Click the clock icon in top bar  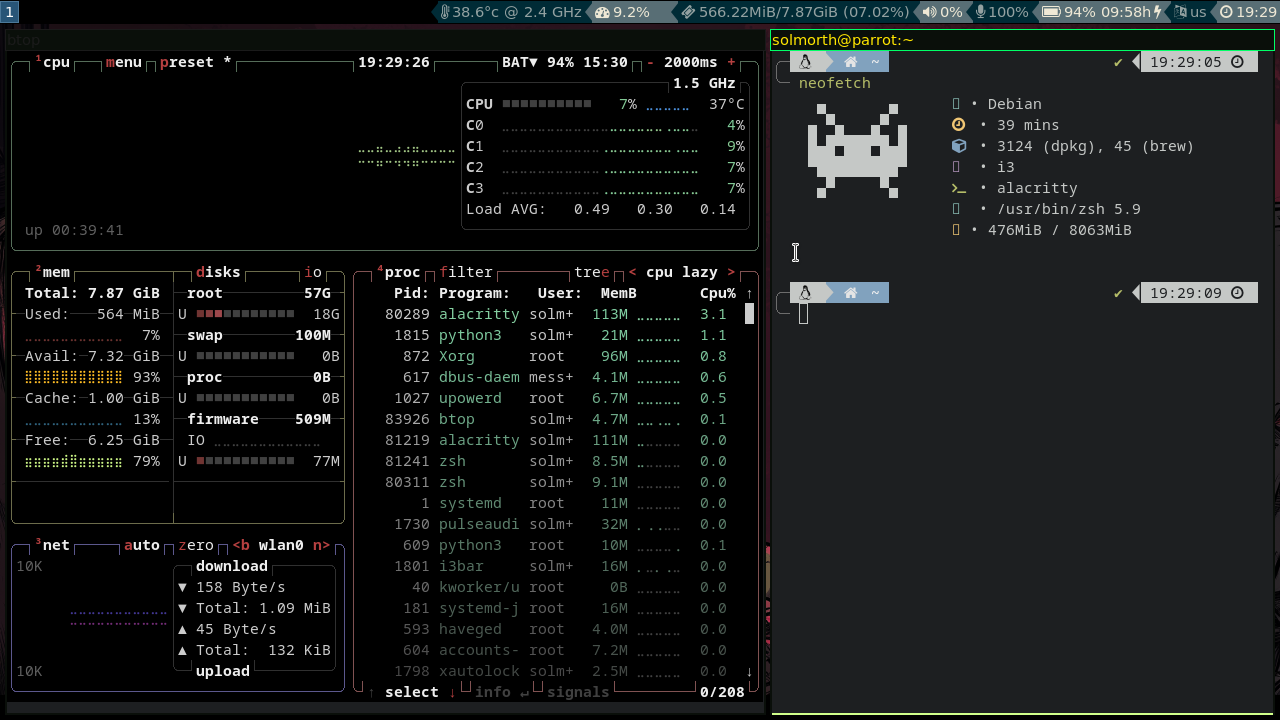[1226, 12]
